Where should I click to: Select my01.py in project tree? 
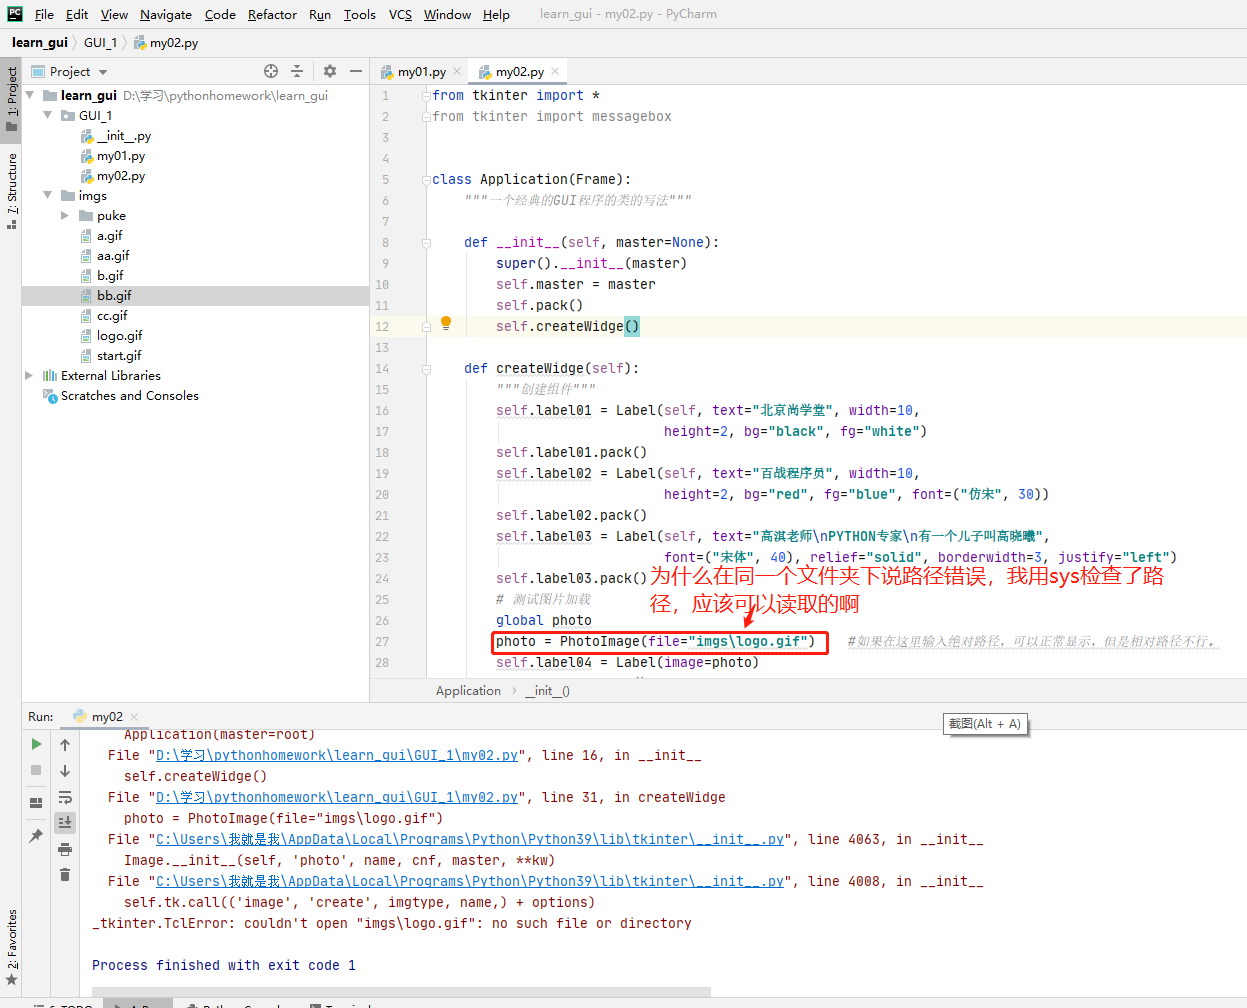pyautogui.click(x=121, y=155)
